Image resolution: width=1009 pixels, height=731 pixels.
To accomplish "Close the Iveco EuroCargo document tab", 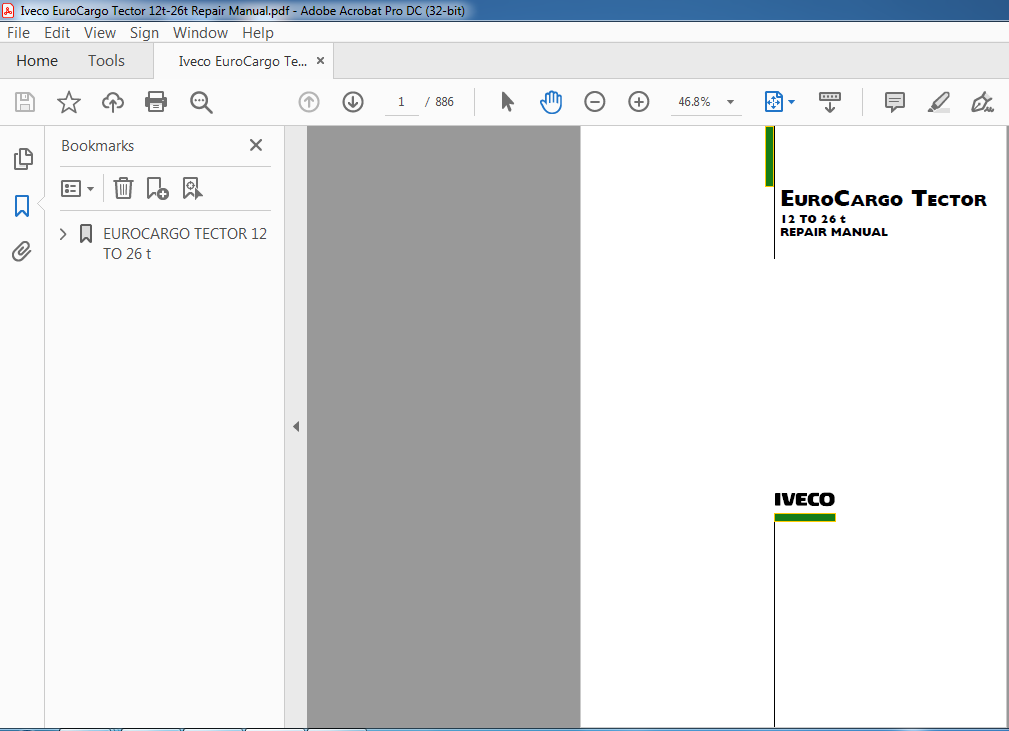I will pyautogui.click(x=320, y=60).
